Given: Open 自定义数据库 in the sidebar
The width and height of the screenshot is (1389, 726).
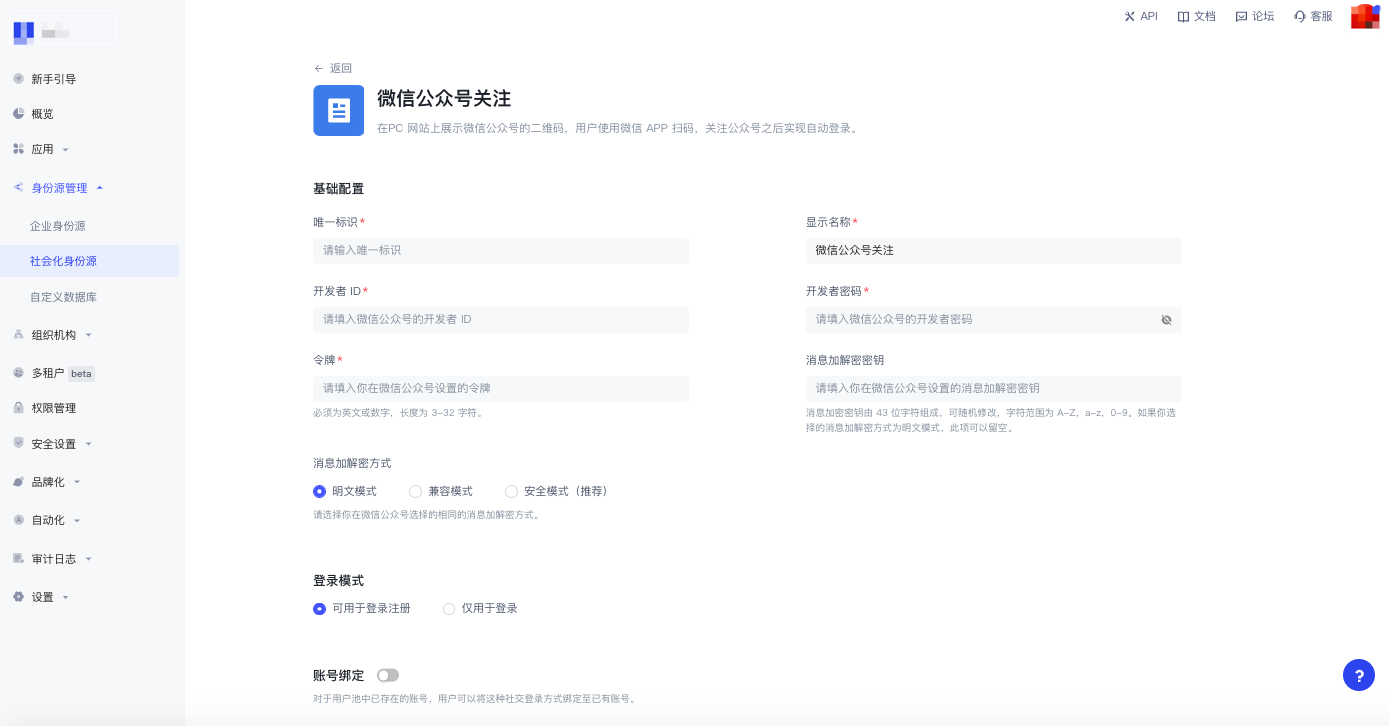Looking at the screenshot, I should 63,297.
